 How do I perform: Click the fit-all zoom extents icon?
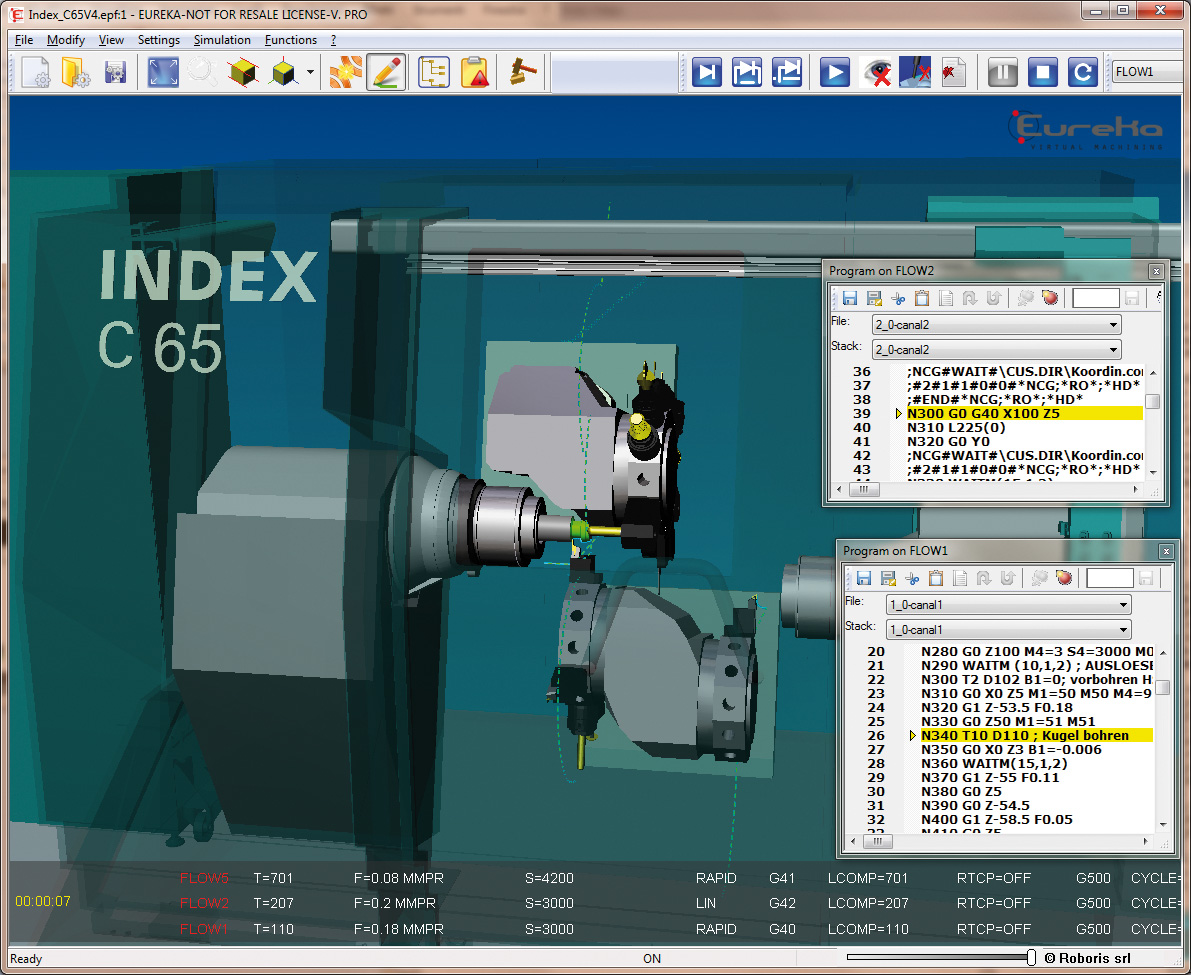click(x=163, y=73)
